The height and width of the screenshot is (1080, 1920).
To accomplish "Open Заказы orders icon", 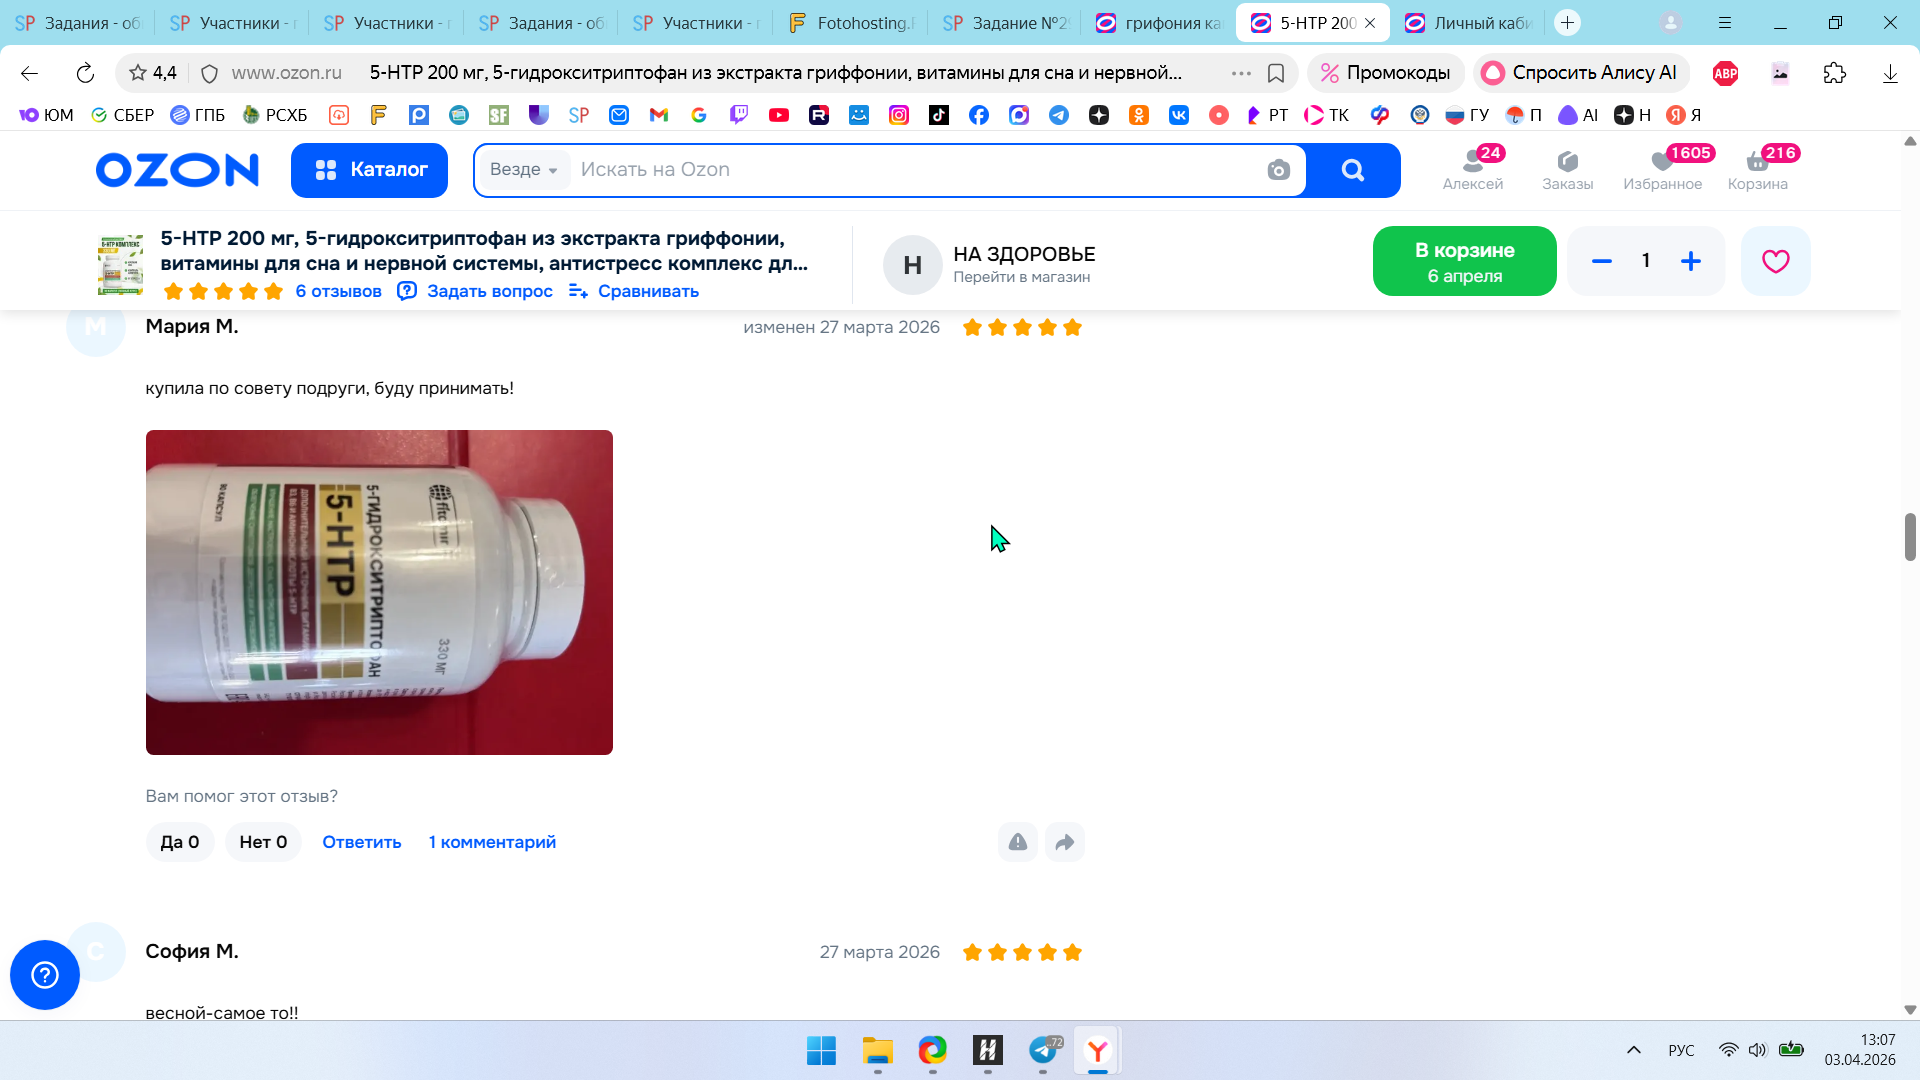I will click(1567, 169).
